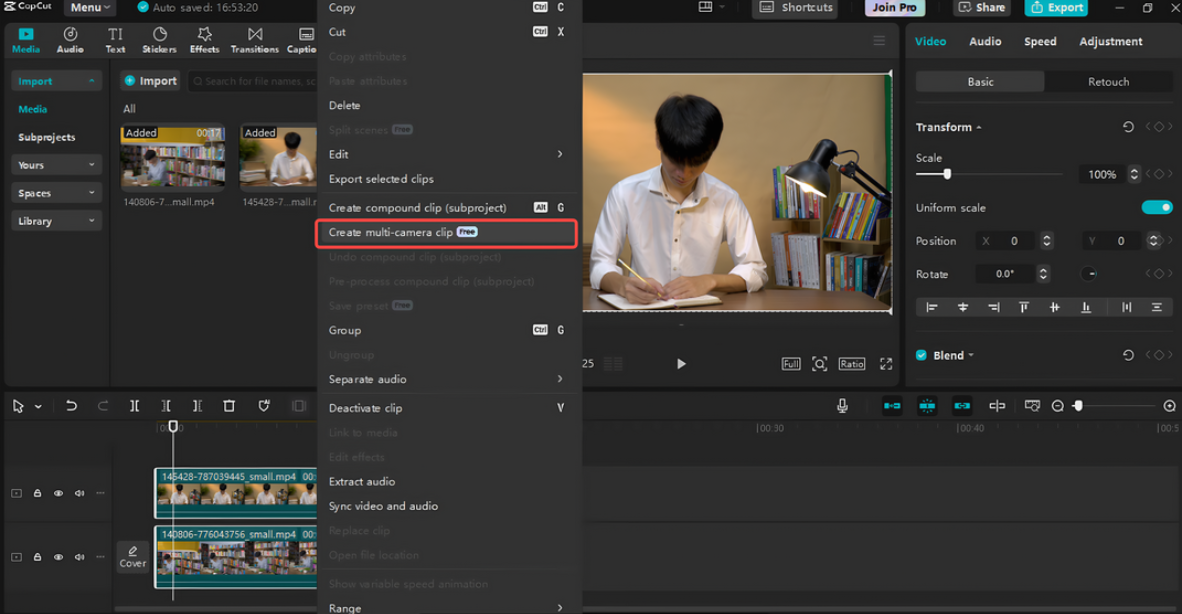Toggle visibility eye on the top video track

click(x=58, y=493)
